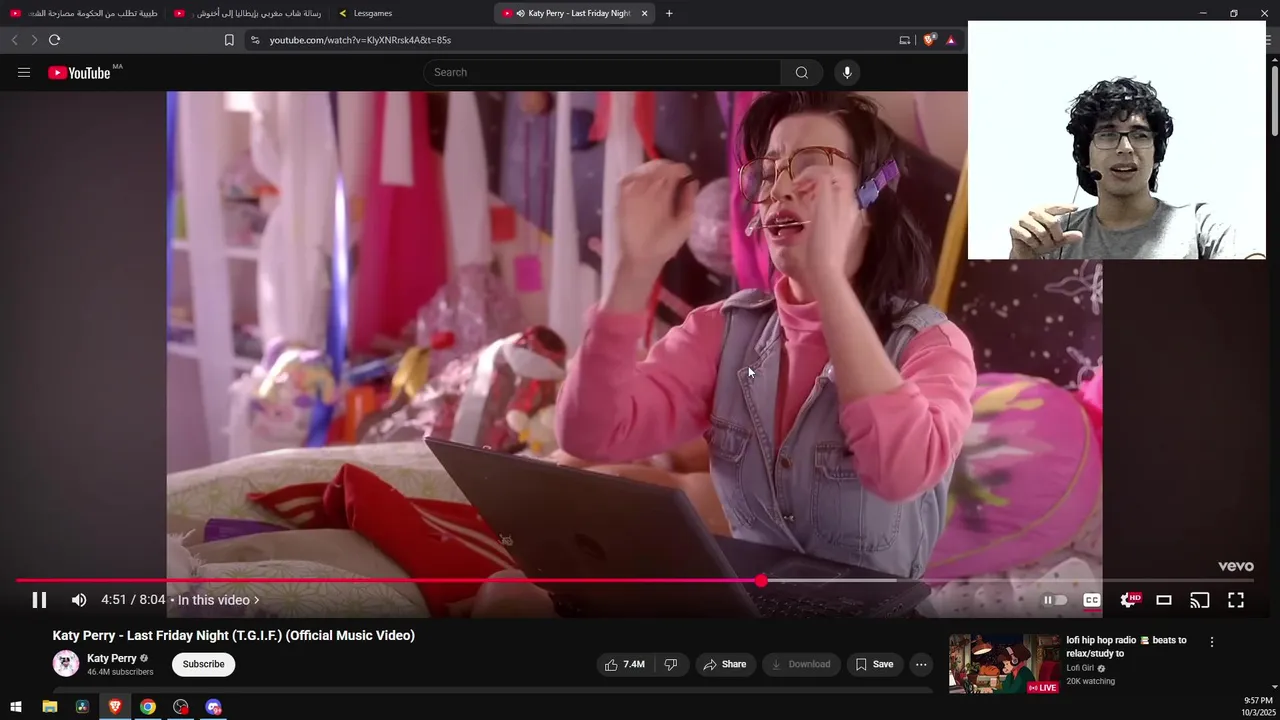Open Windows Start menu
The height and width of the screenshot is (720, 1280).
point(16,707)
